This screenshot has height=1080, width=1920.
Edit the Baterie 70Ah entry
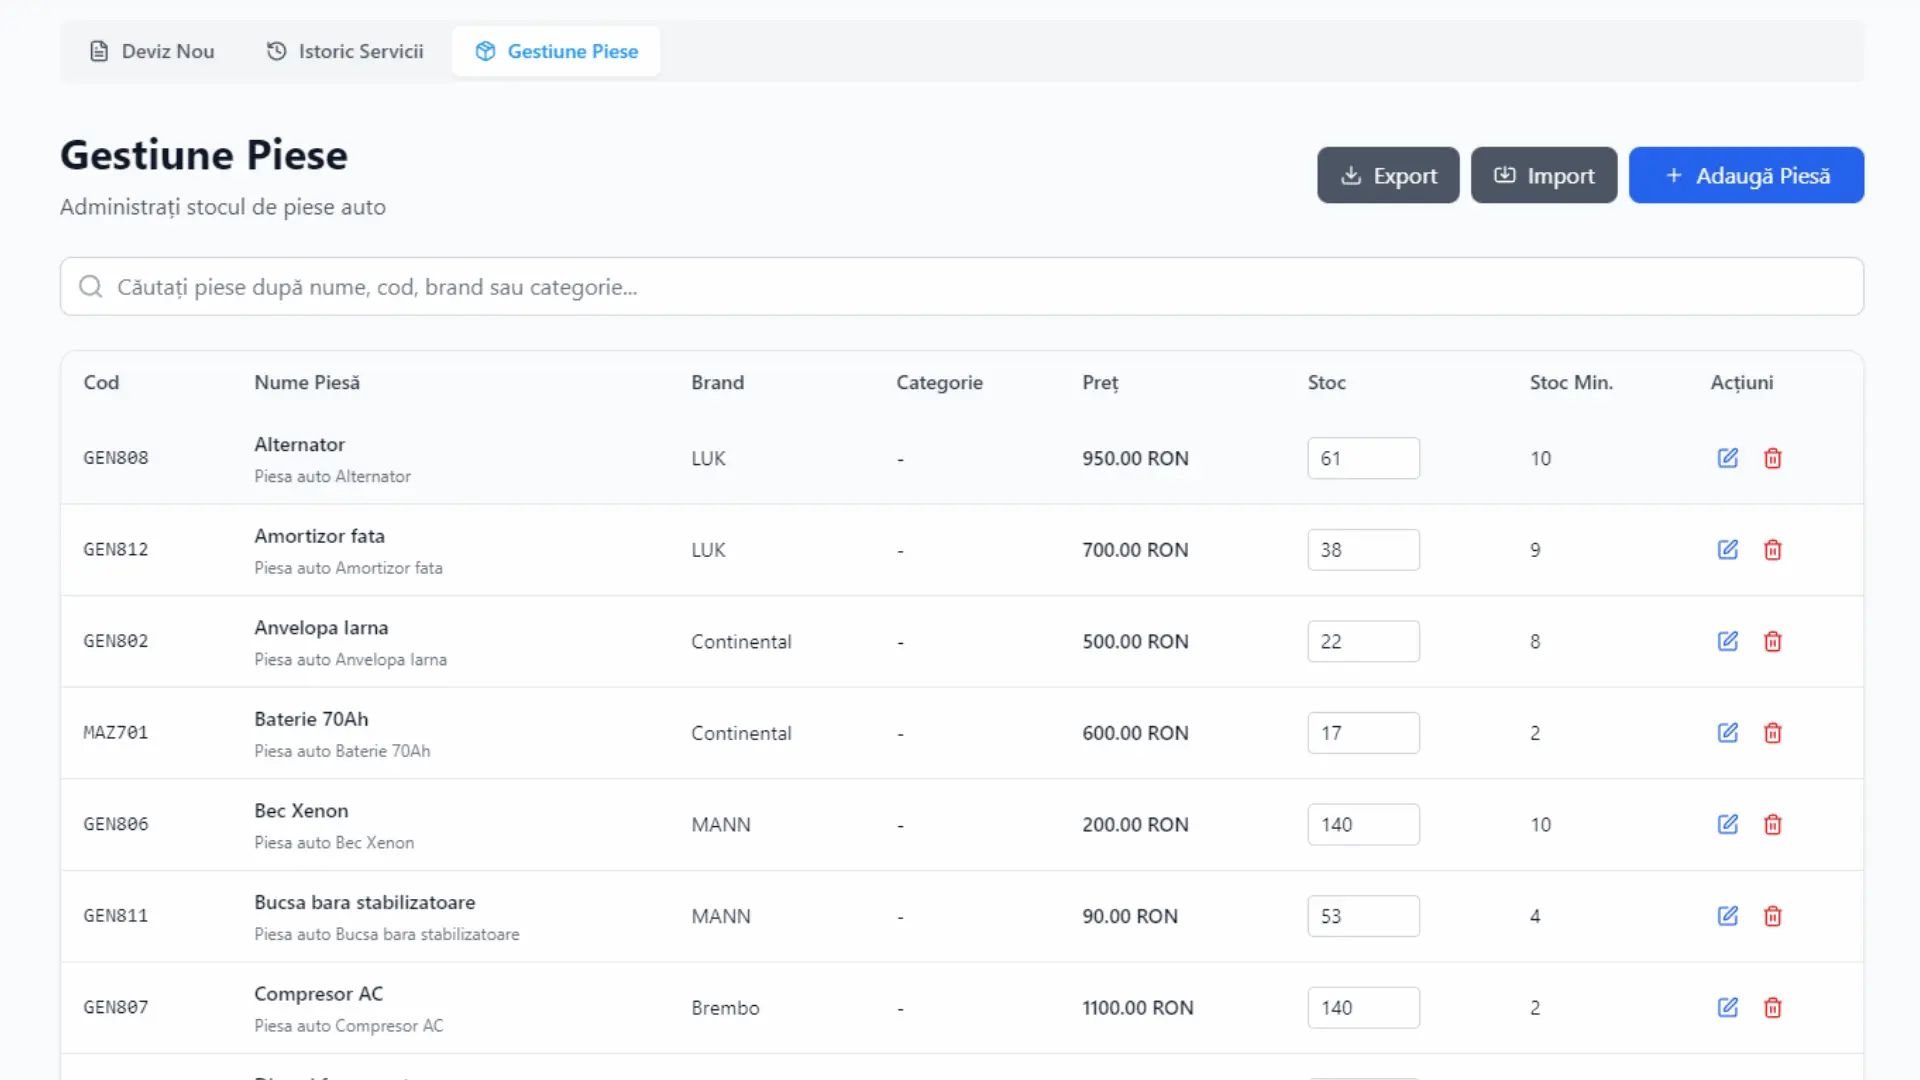click(x=1727, y=732)
